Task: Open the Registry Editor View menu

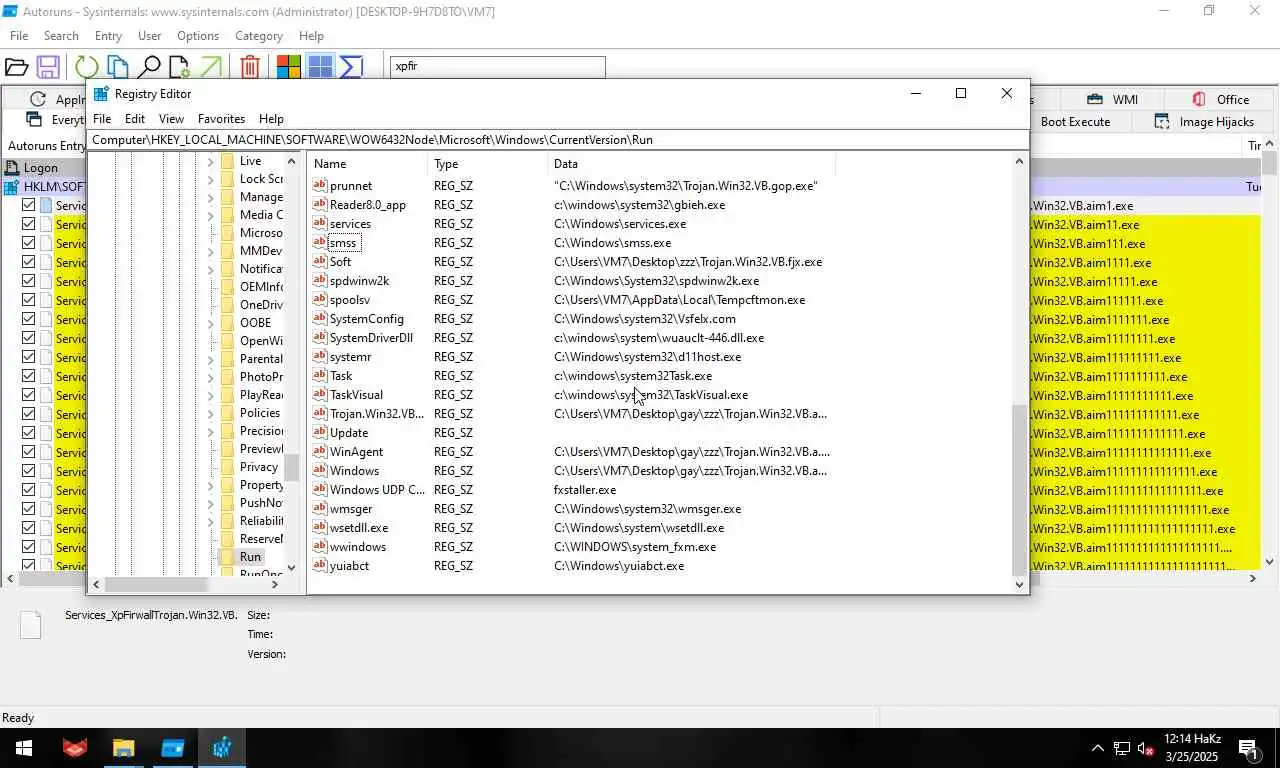Action: 171,118
